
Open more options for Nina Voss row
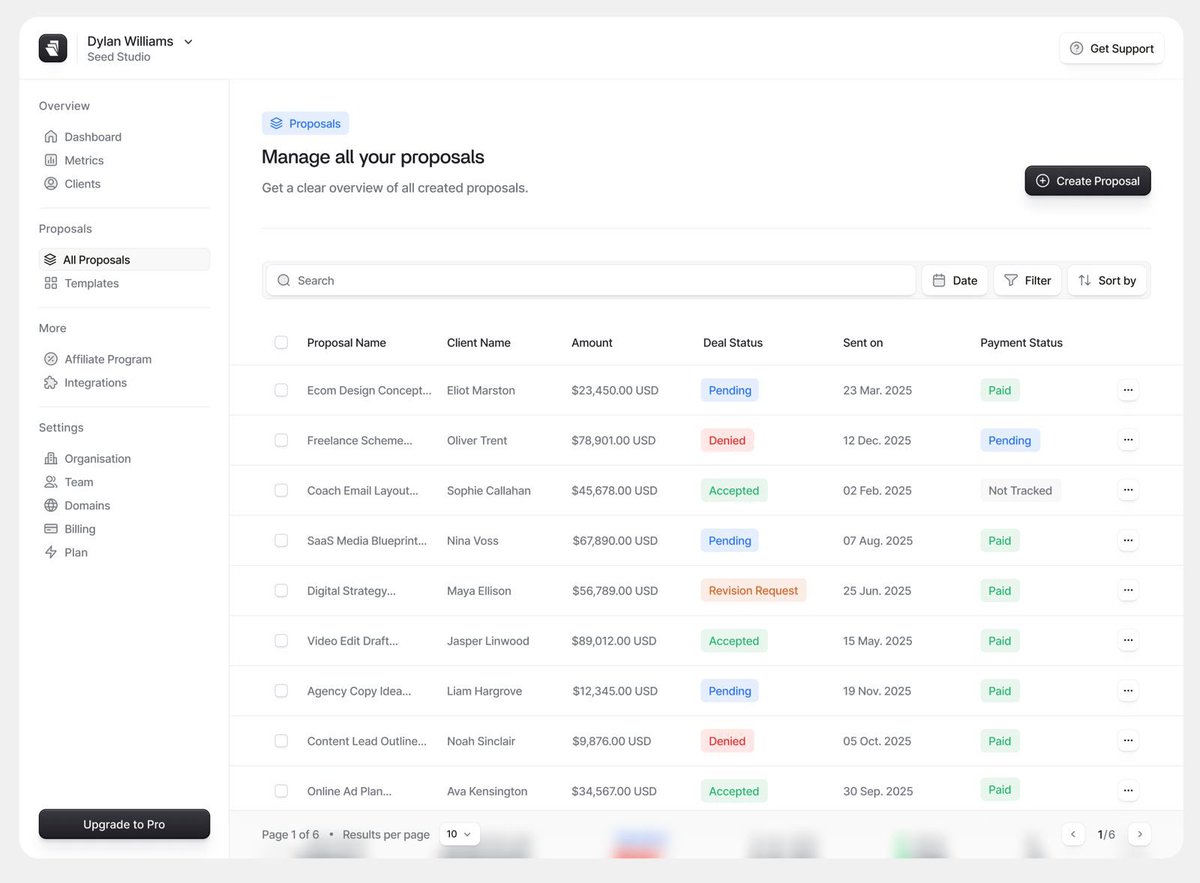pyautogui.click(x=1128, y=540)
